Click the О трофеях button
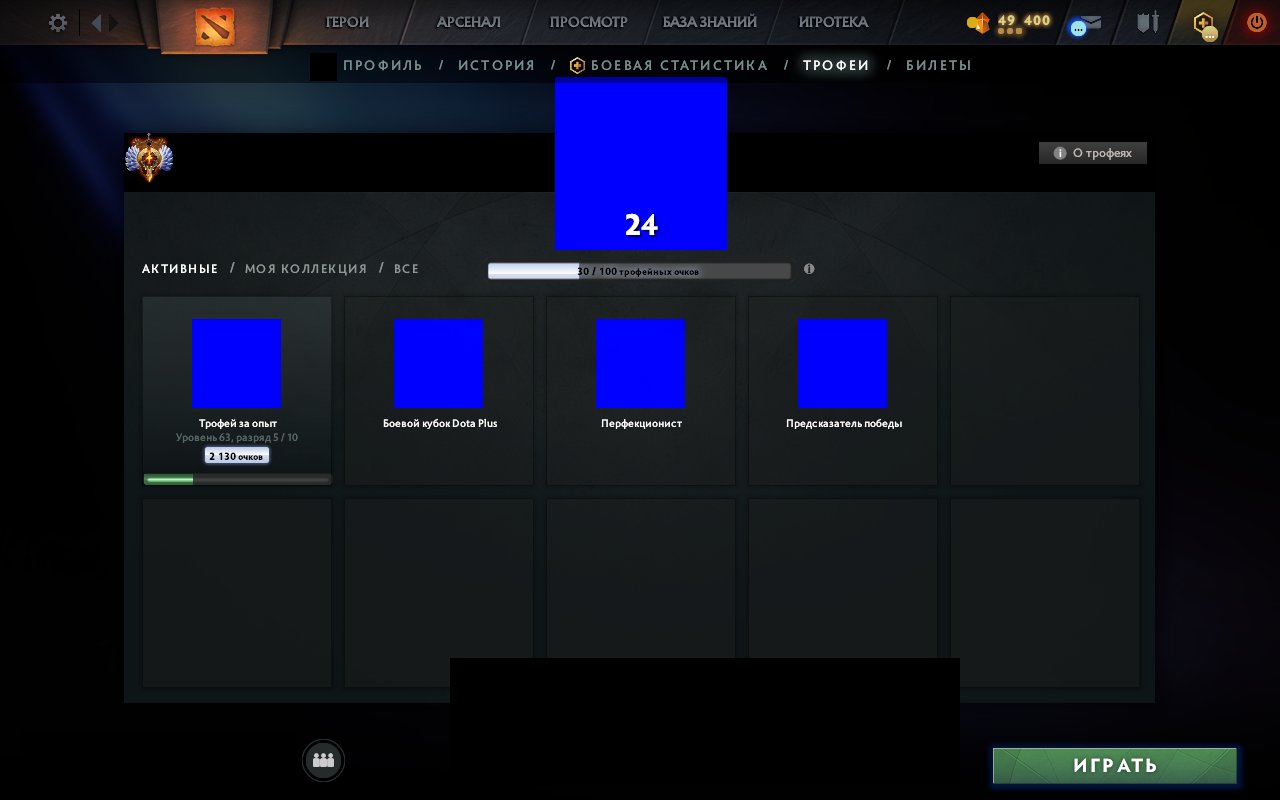 pyautogui.click(x=1092, y=153)
